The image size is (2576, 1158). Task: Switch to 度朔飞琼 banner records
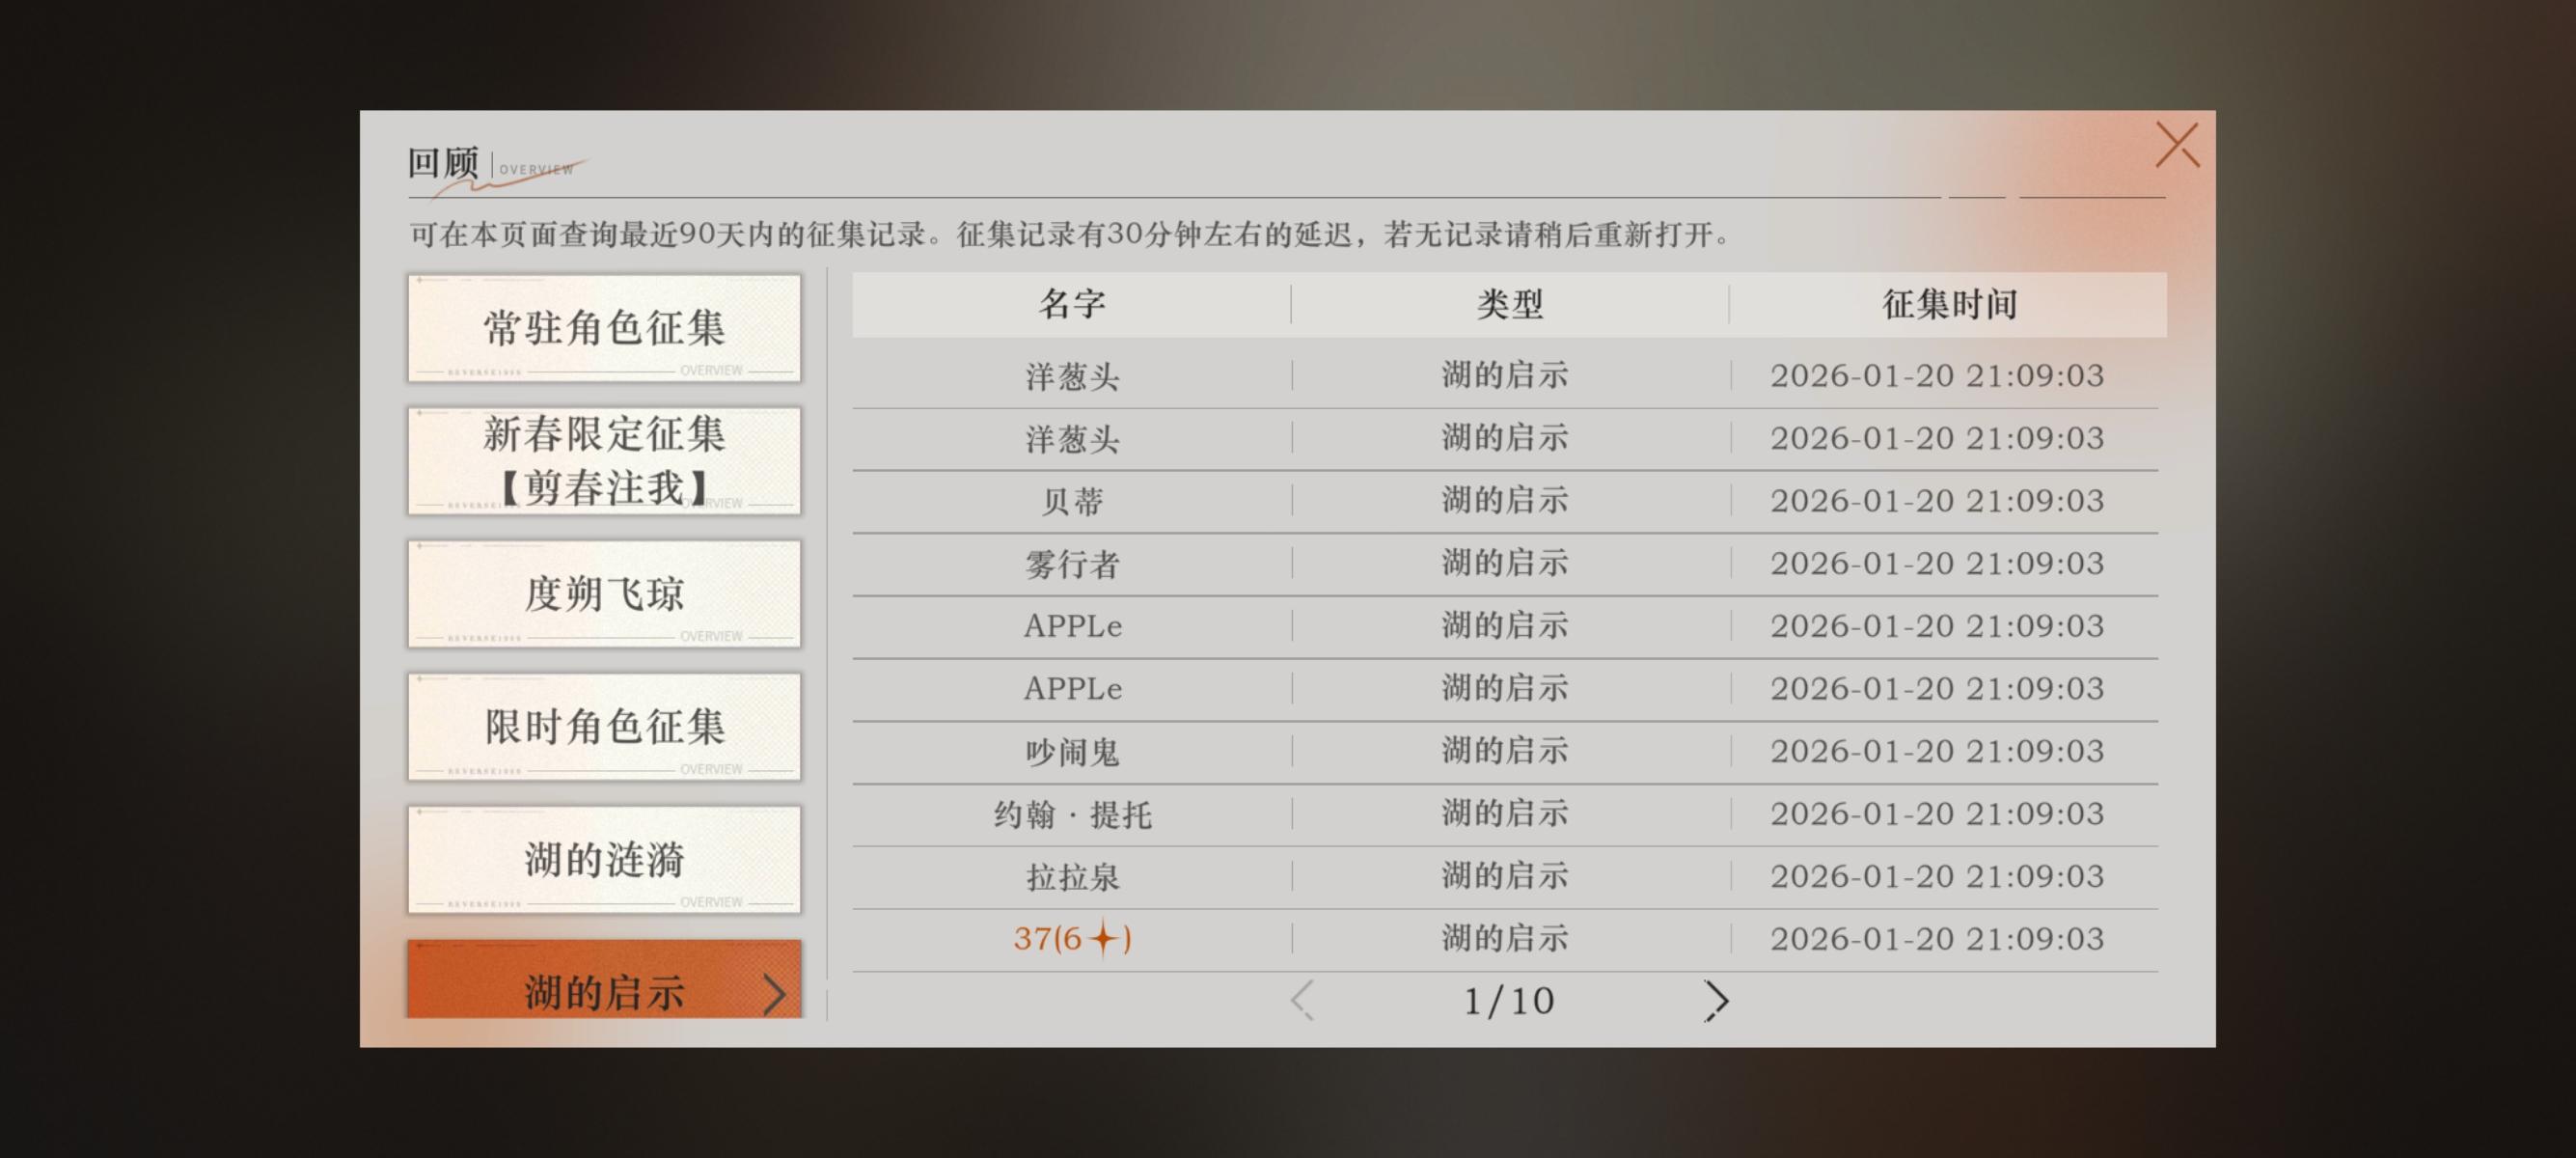coord(604,594)
